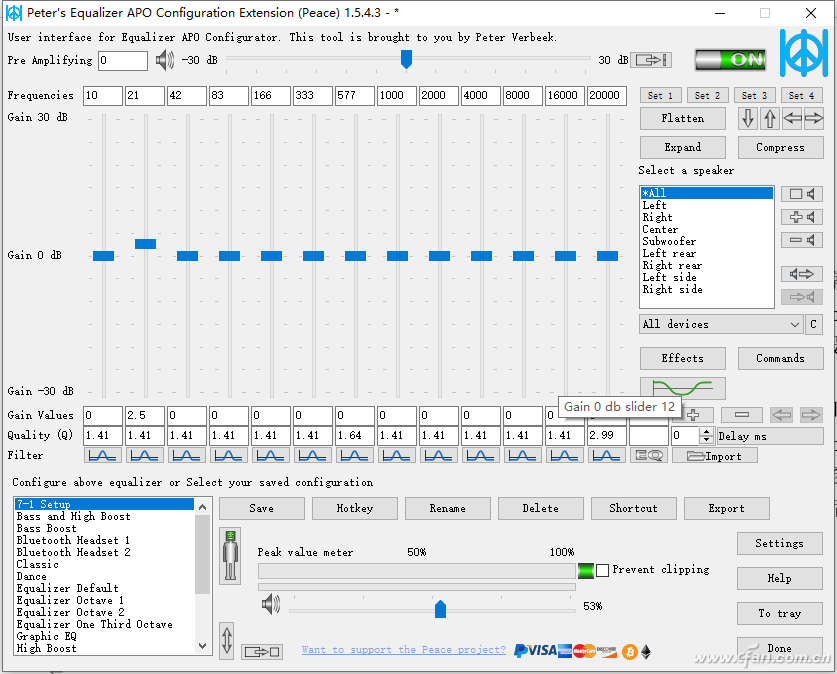This screenshot has width=837, height=674.
Task: Toggle the green ON power switch
Action: 731,60
